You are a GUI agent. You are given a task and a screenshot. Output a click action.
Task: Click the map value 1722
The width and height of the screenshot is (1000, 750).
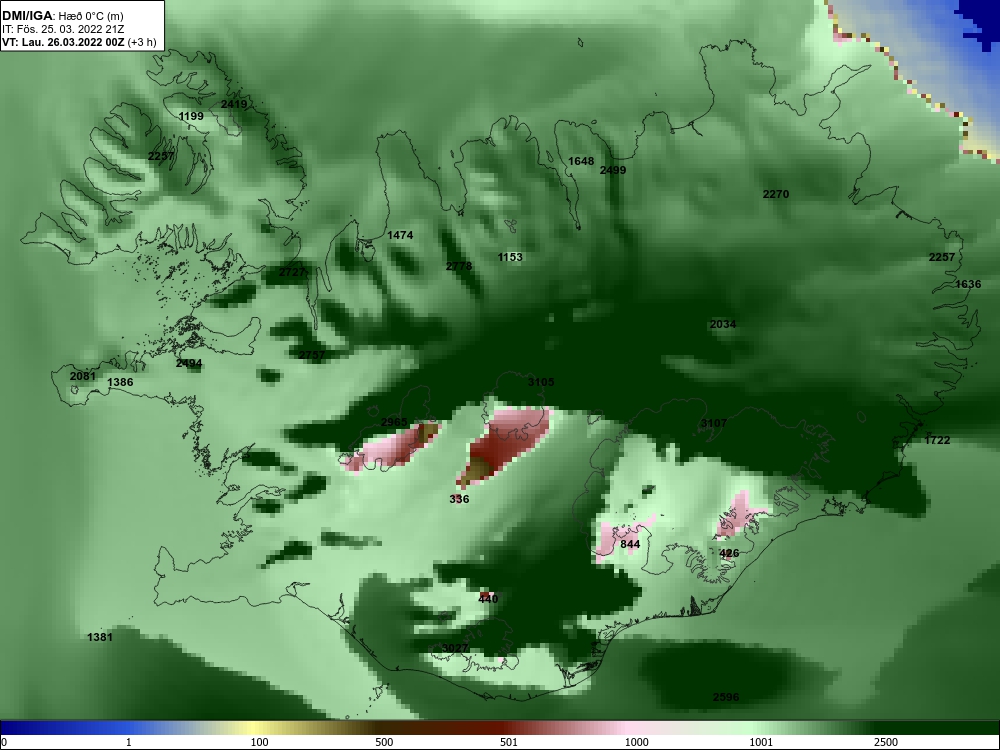tap(938, 440)
